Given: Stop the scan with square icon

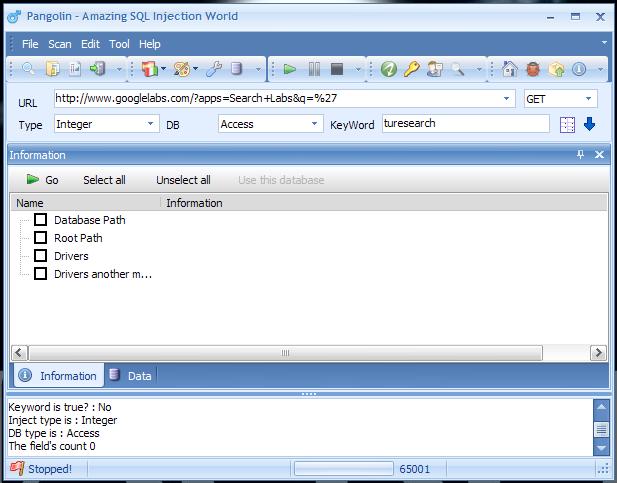Looking at the screenshot, I should coord(337,69).
